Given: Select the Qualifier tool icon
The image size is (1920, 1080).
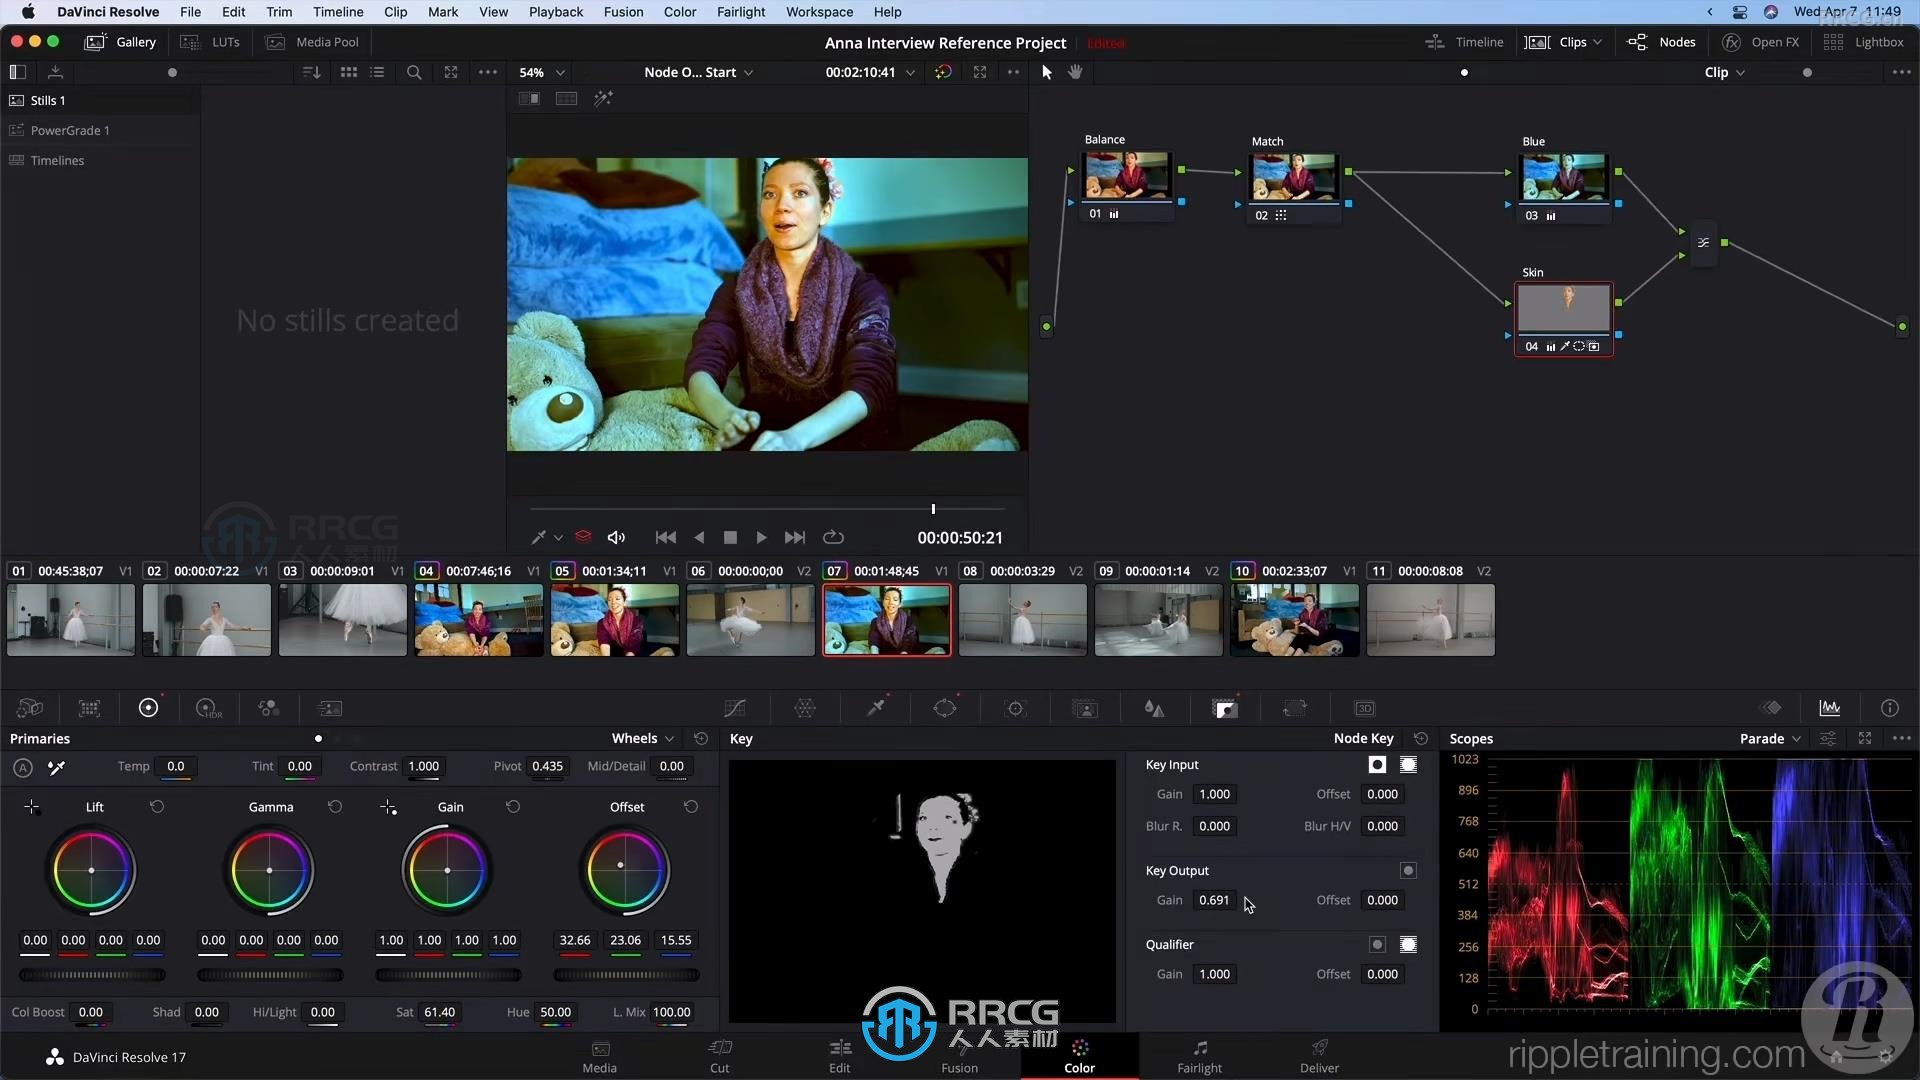Looking at the screenshot, I should tap(874, 708).
